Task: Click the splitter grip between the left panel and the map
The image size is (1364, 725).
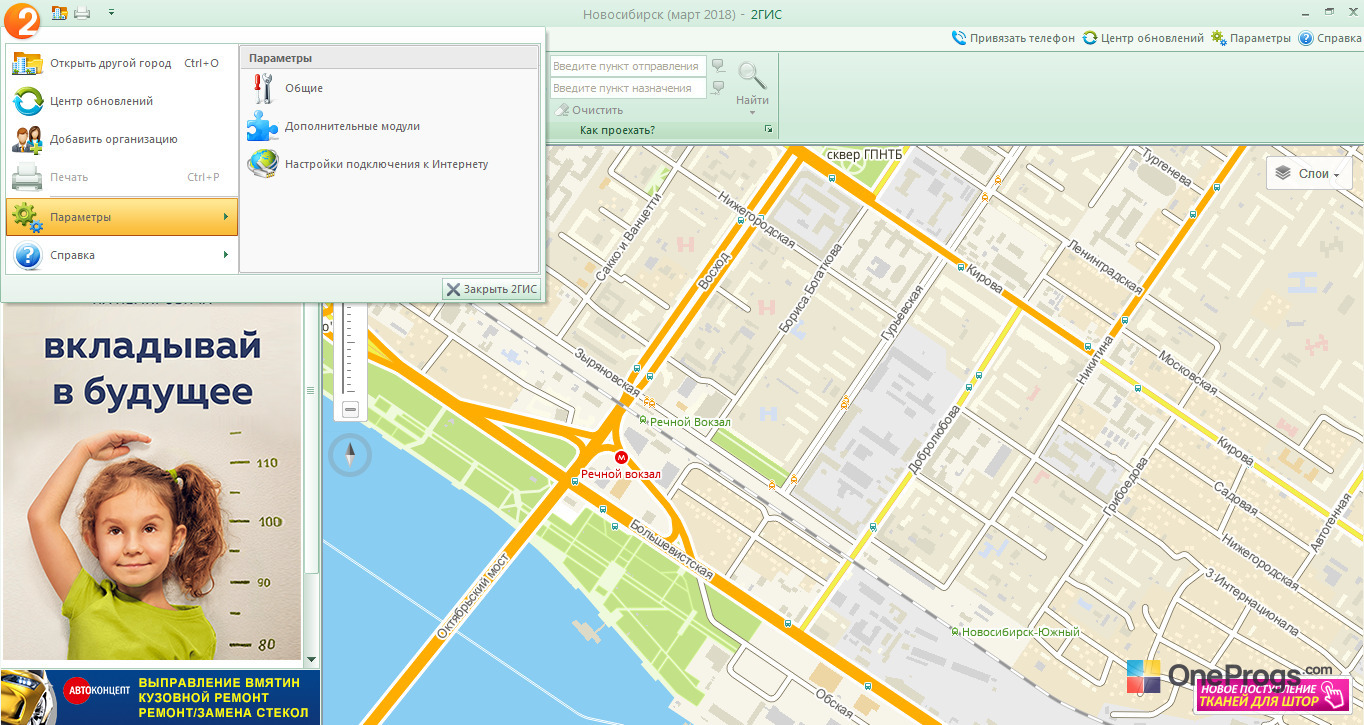Action: tap(309, 390)
